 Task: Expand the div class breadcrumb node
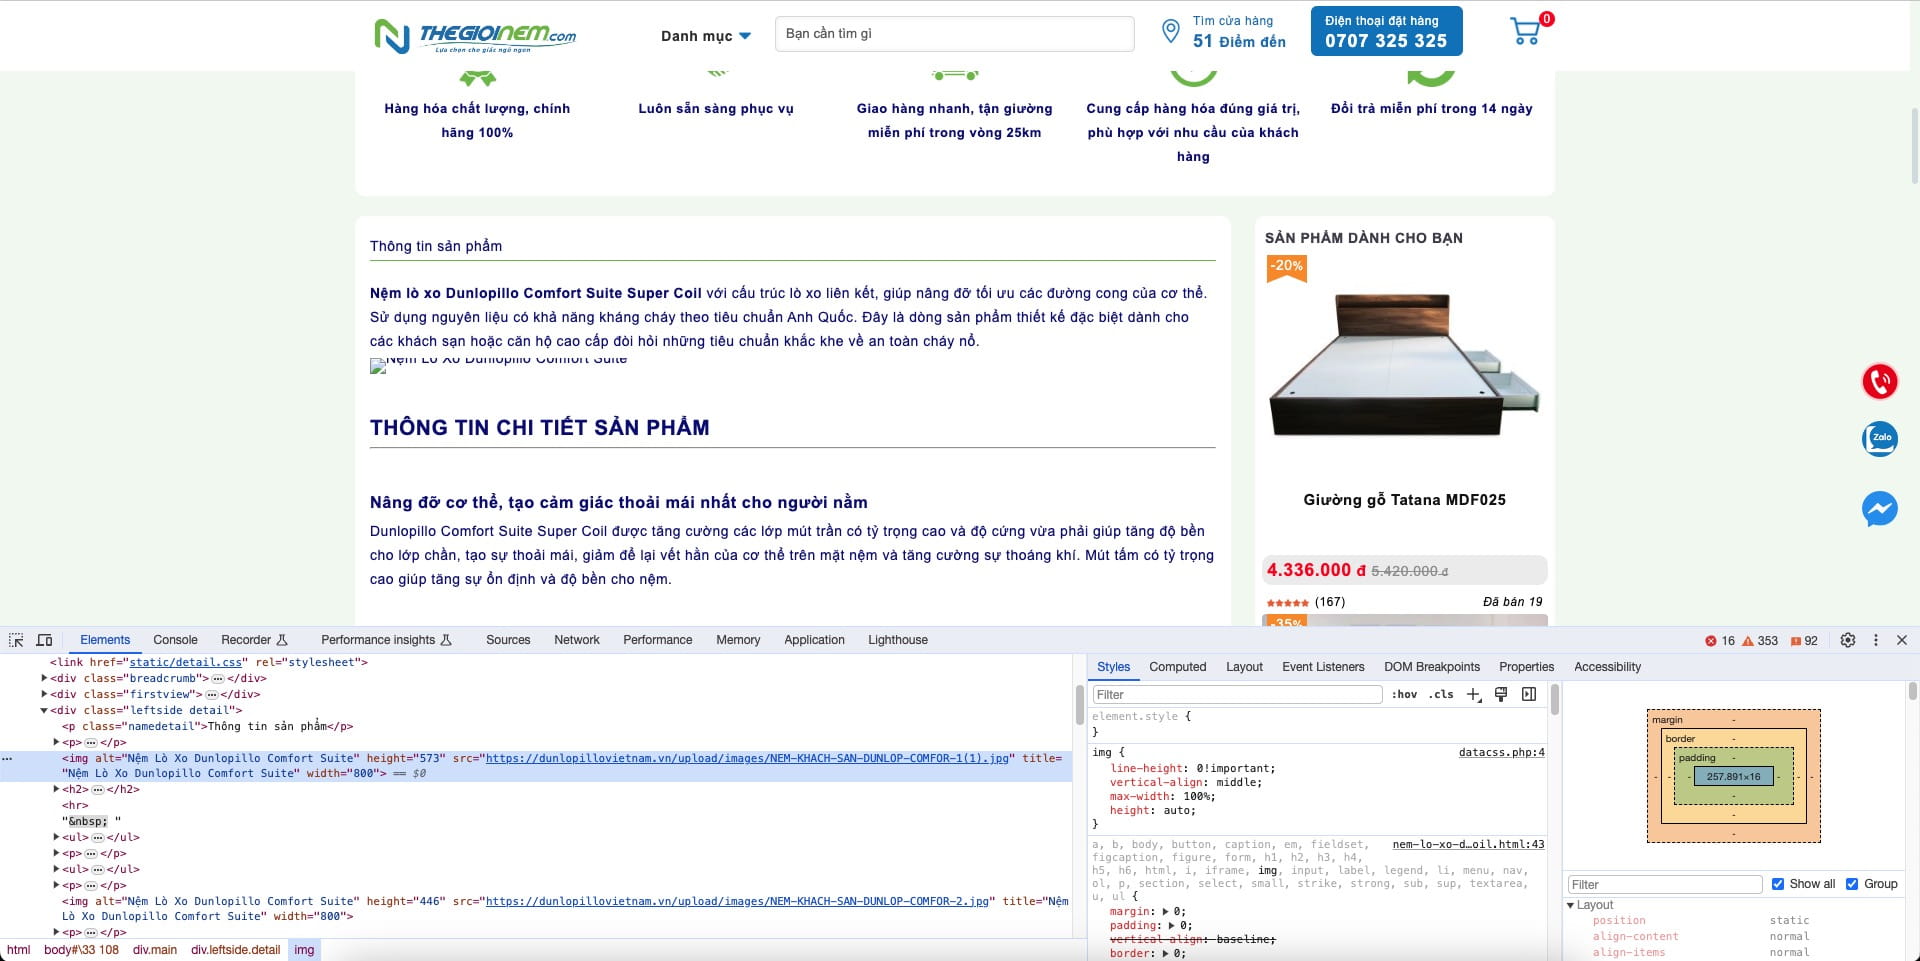pos(44,679)
